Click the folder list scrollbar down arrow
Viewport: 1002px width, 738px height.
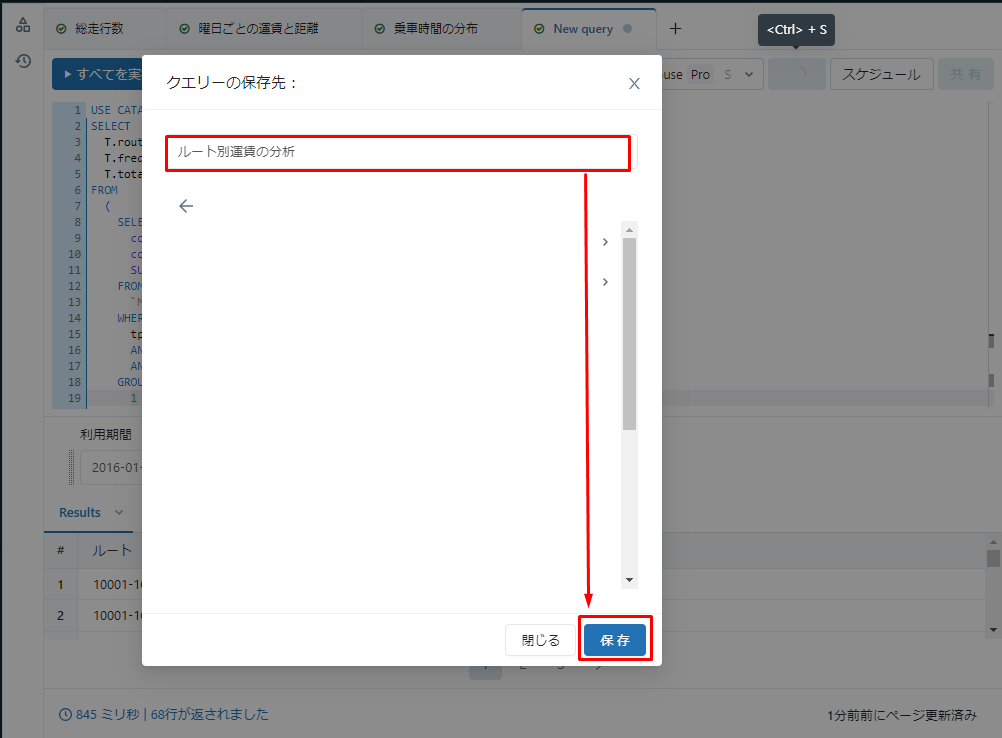[x=629, y=580]
